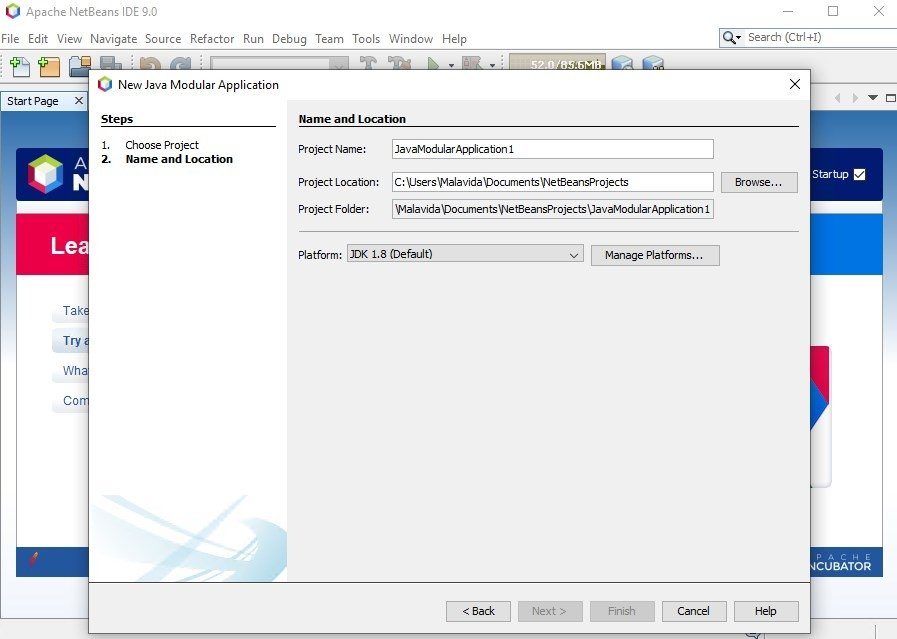
Task: Click the Cancel button
Action: 693,611
